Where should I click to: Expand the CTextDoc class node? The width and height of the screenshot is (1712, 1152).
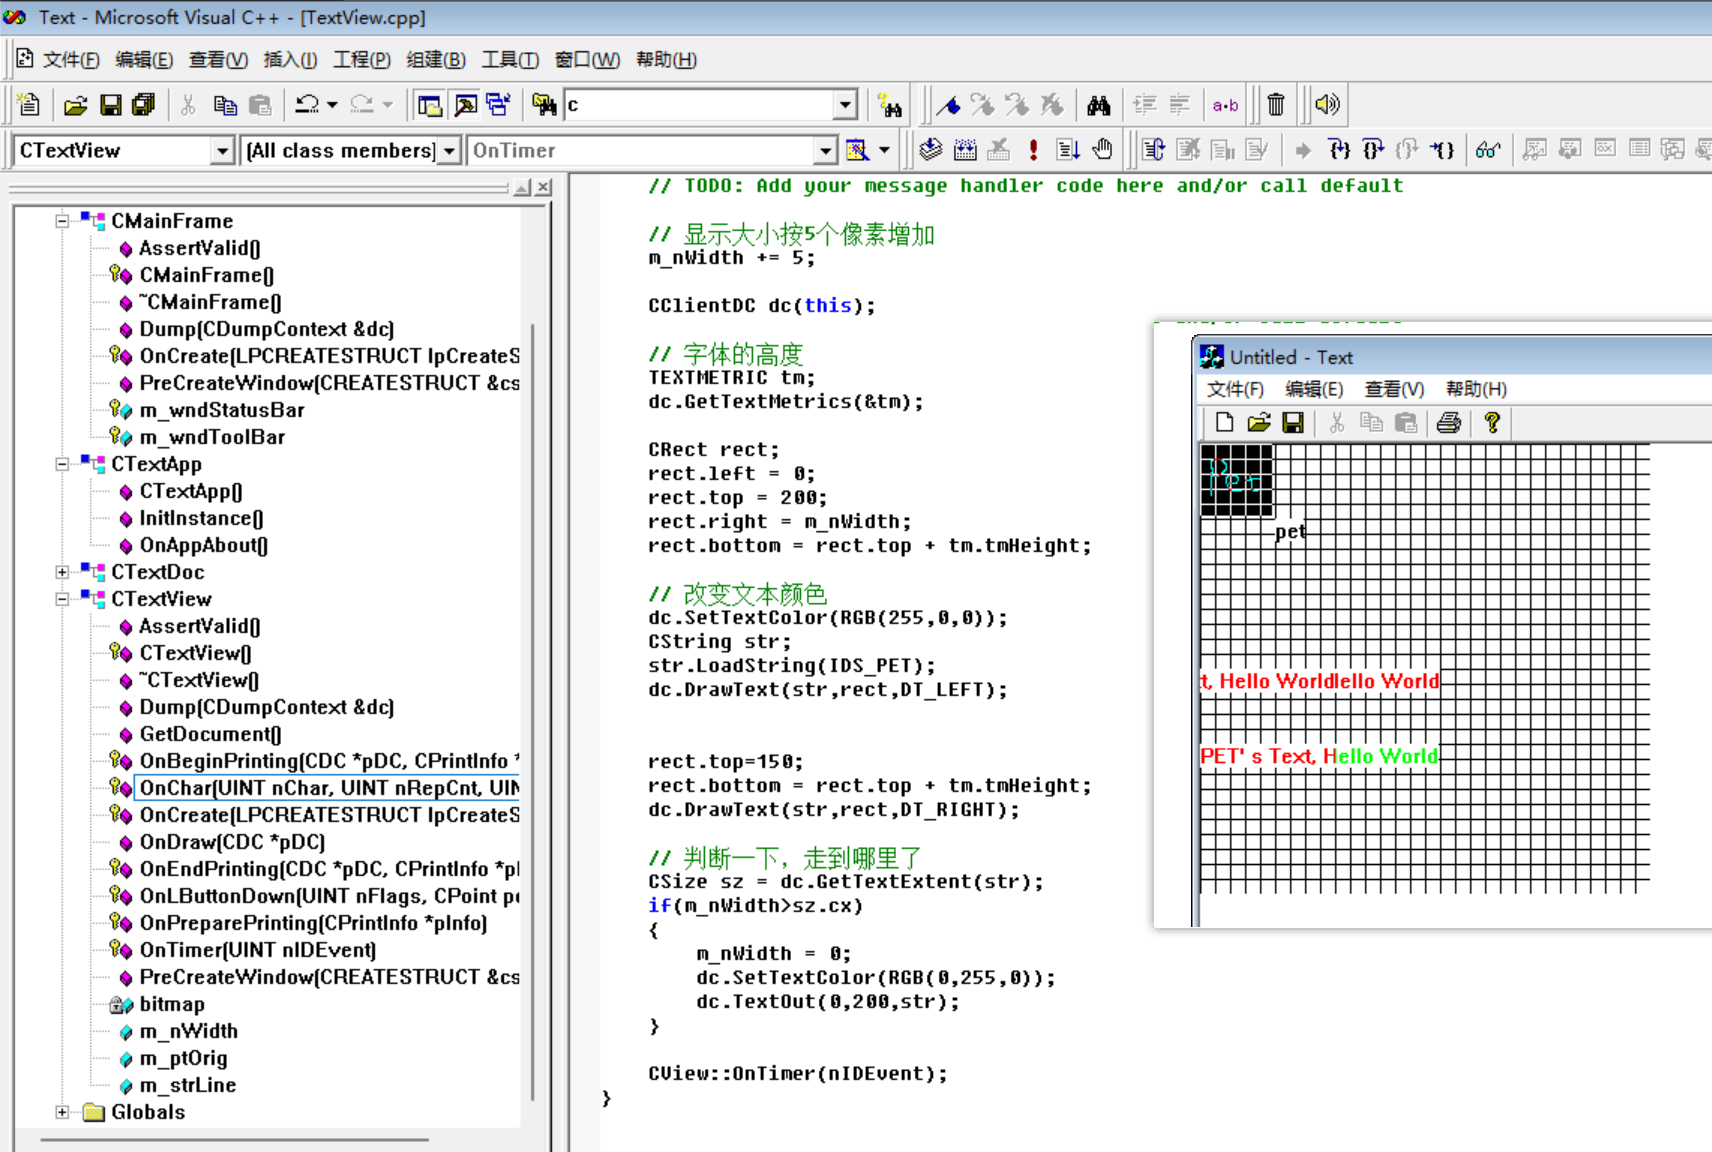(x=62, y=572)
